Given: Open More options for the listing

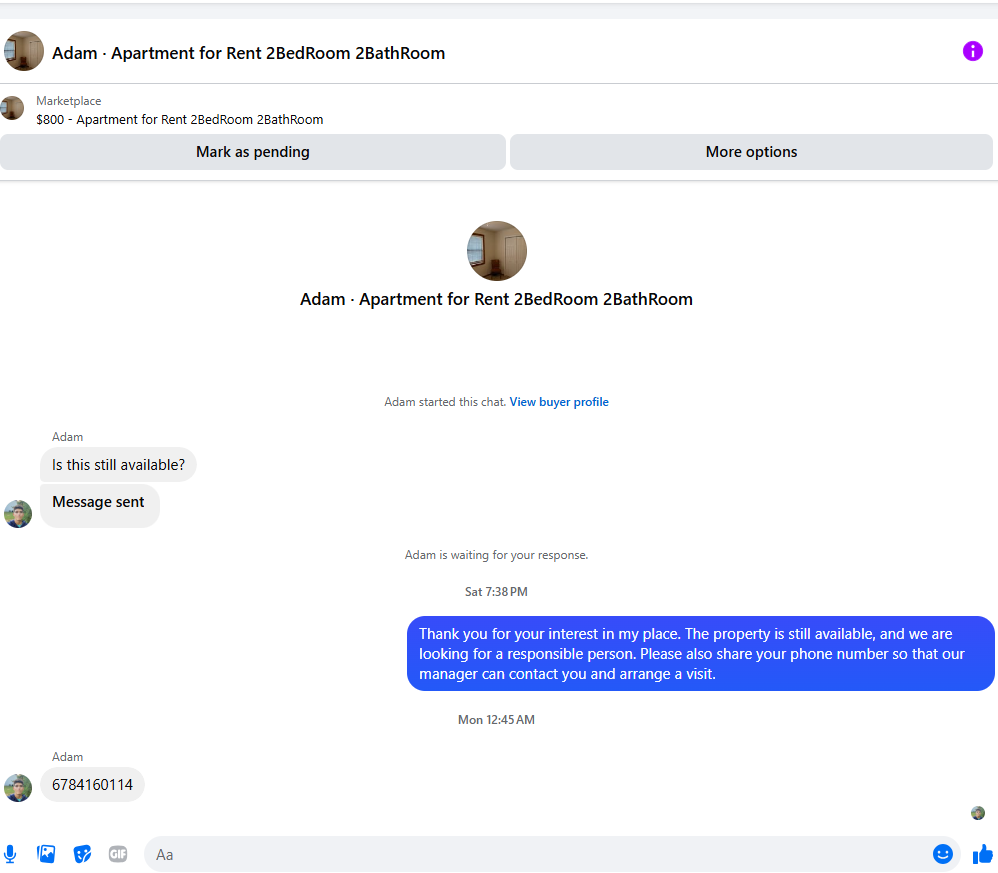Looking at the screenshot, I should (x=751, y=152).
